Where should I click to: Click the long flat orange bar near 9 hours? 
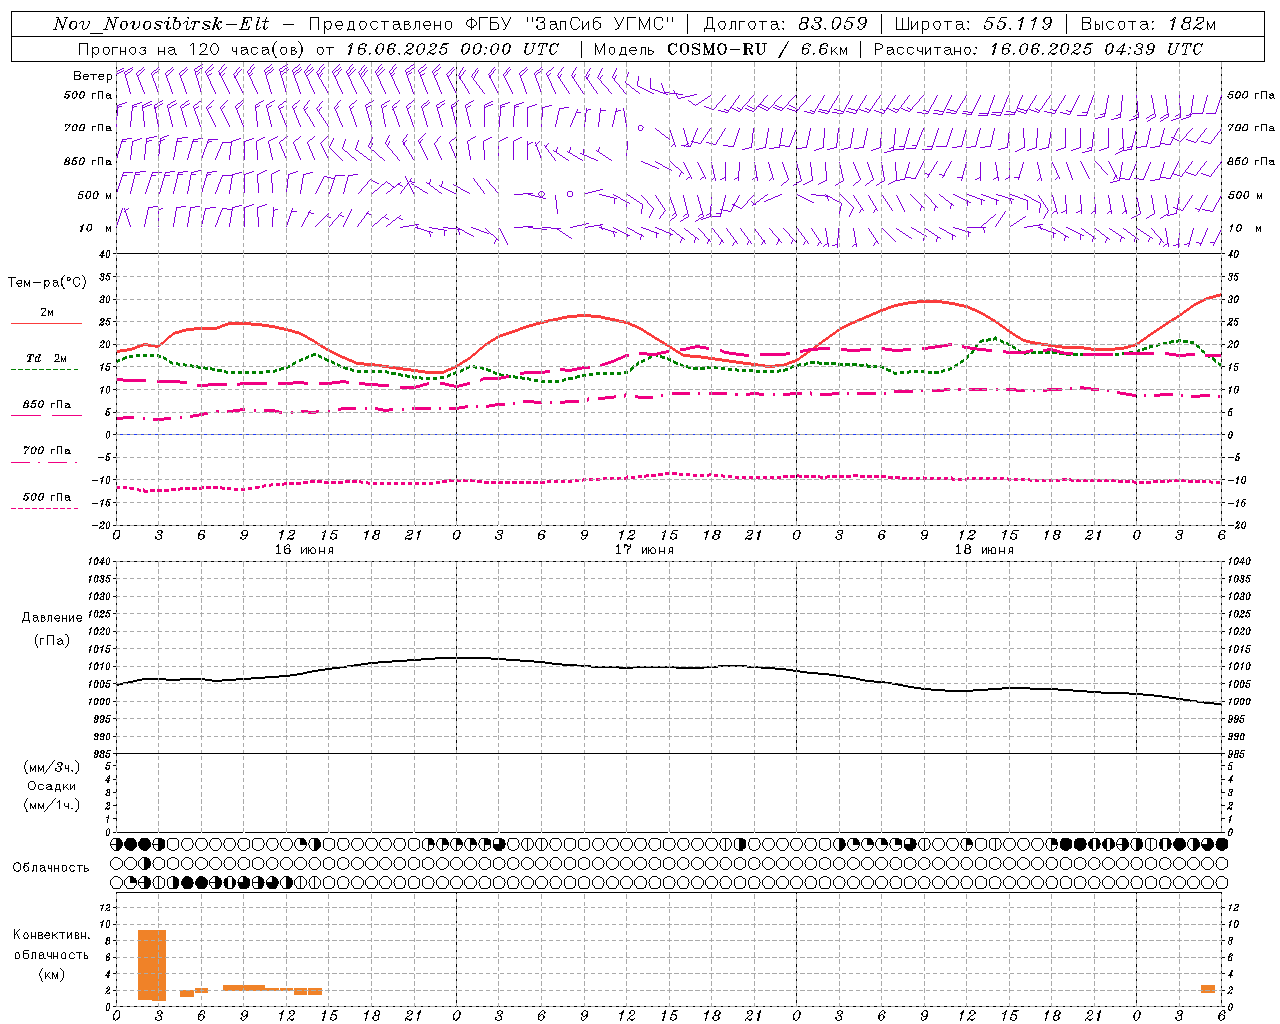[244, 987]
